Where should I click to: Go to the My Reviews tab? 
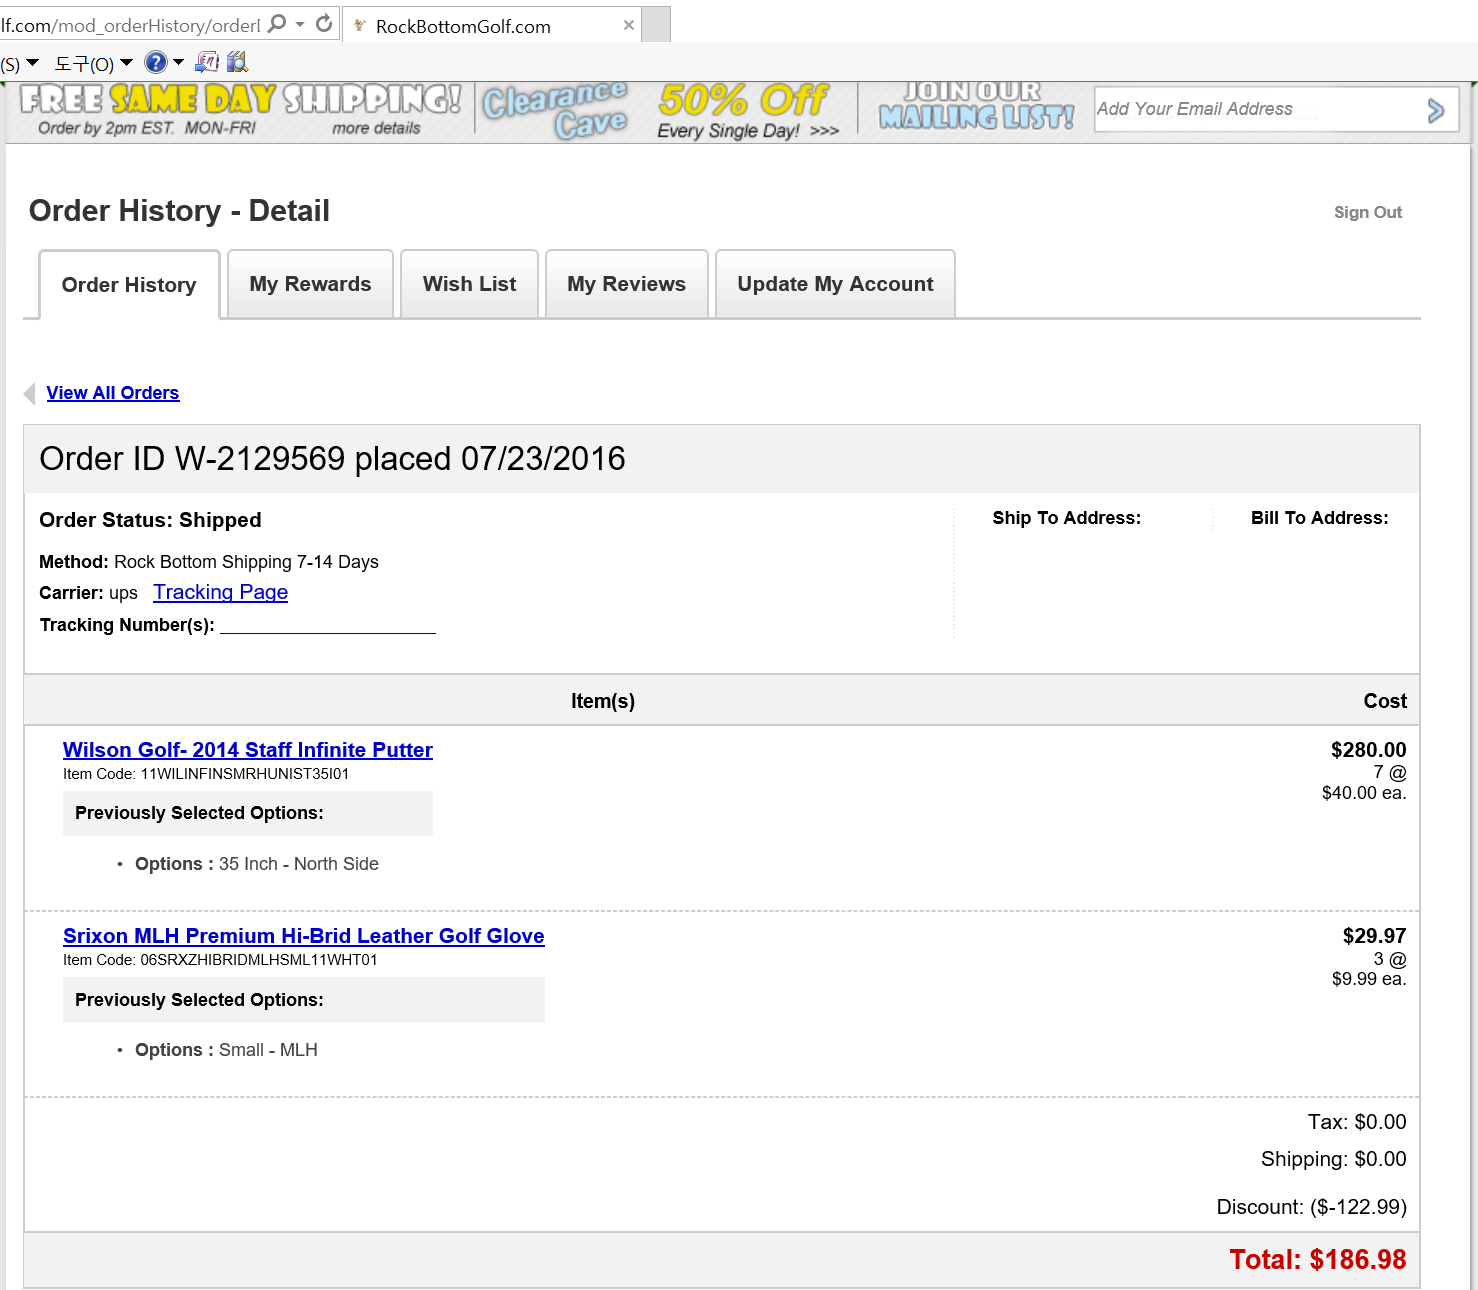coord(626,284)
